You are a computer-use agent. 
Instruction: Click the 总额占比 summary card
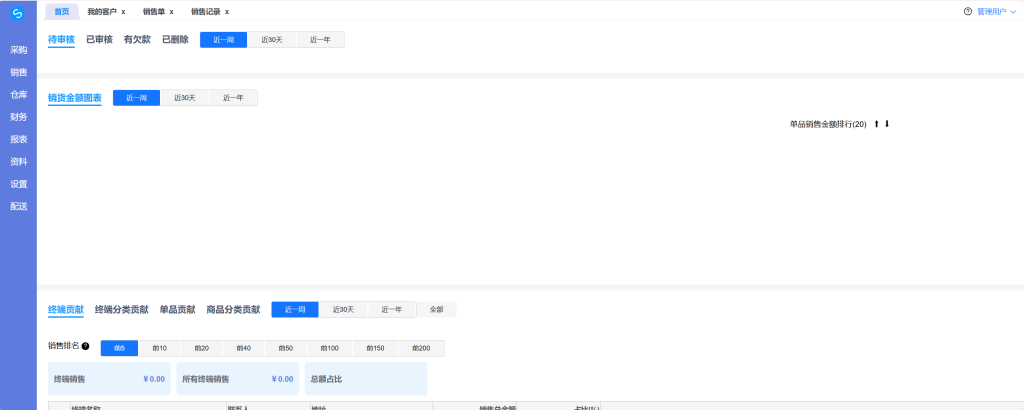(x=366, y=379)
